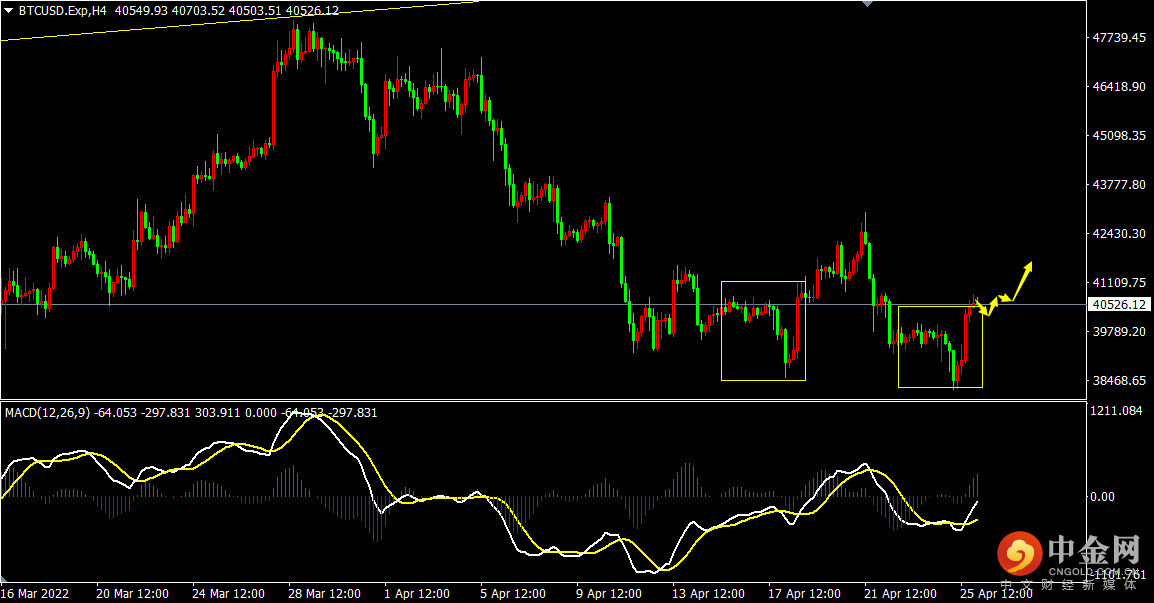The height and width of the screenshot is (603, 1154).
Task: Click the MACD scale value 1211.084
Action: (x=1116, y=411)
